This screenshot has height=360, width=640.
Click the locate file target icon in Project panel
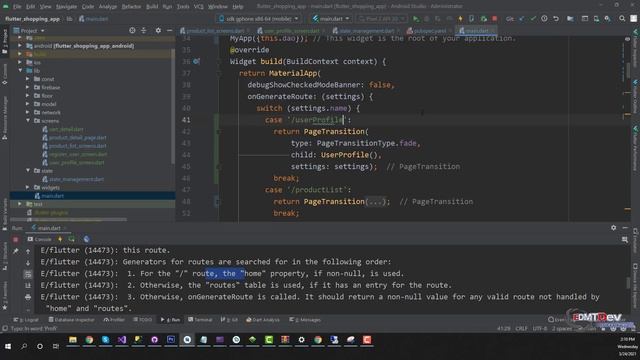(132, 31)
